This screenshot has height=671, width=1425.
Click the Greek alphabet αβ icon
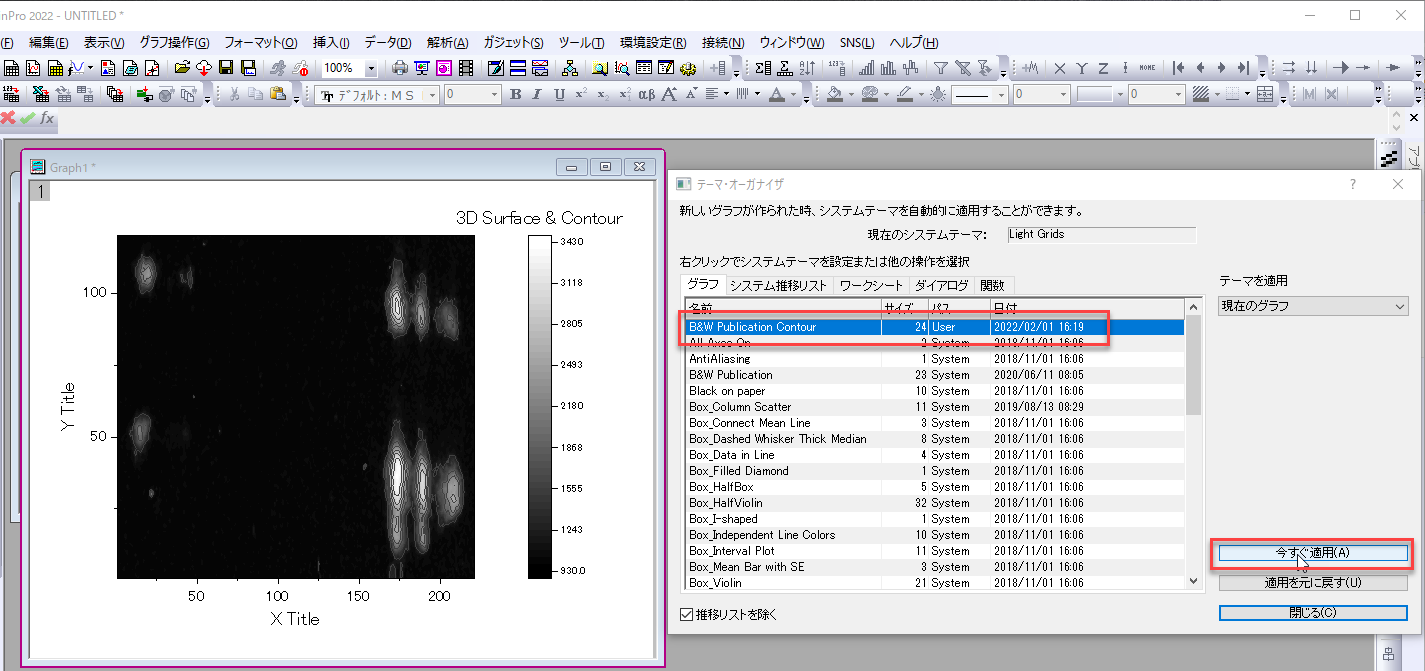coord(647,94)
